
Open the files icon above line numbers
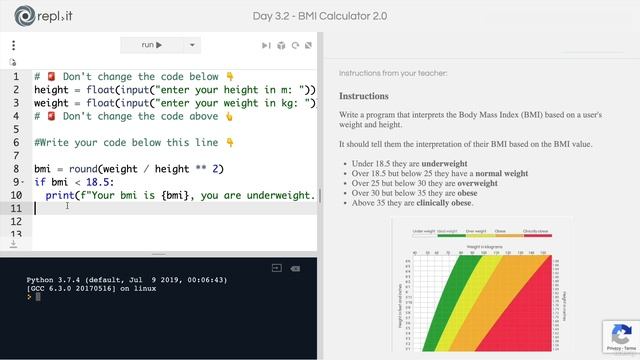(x=13, y=62)
